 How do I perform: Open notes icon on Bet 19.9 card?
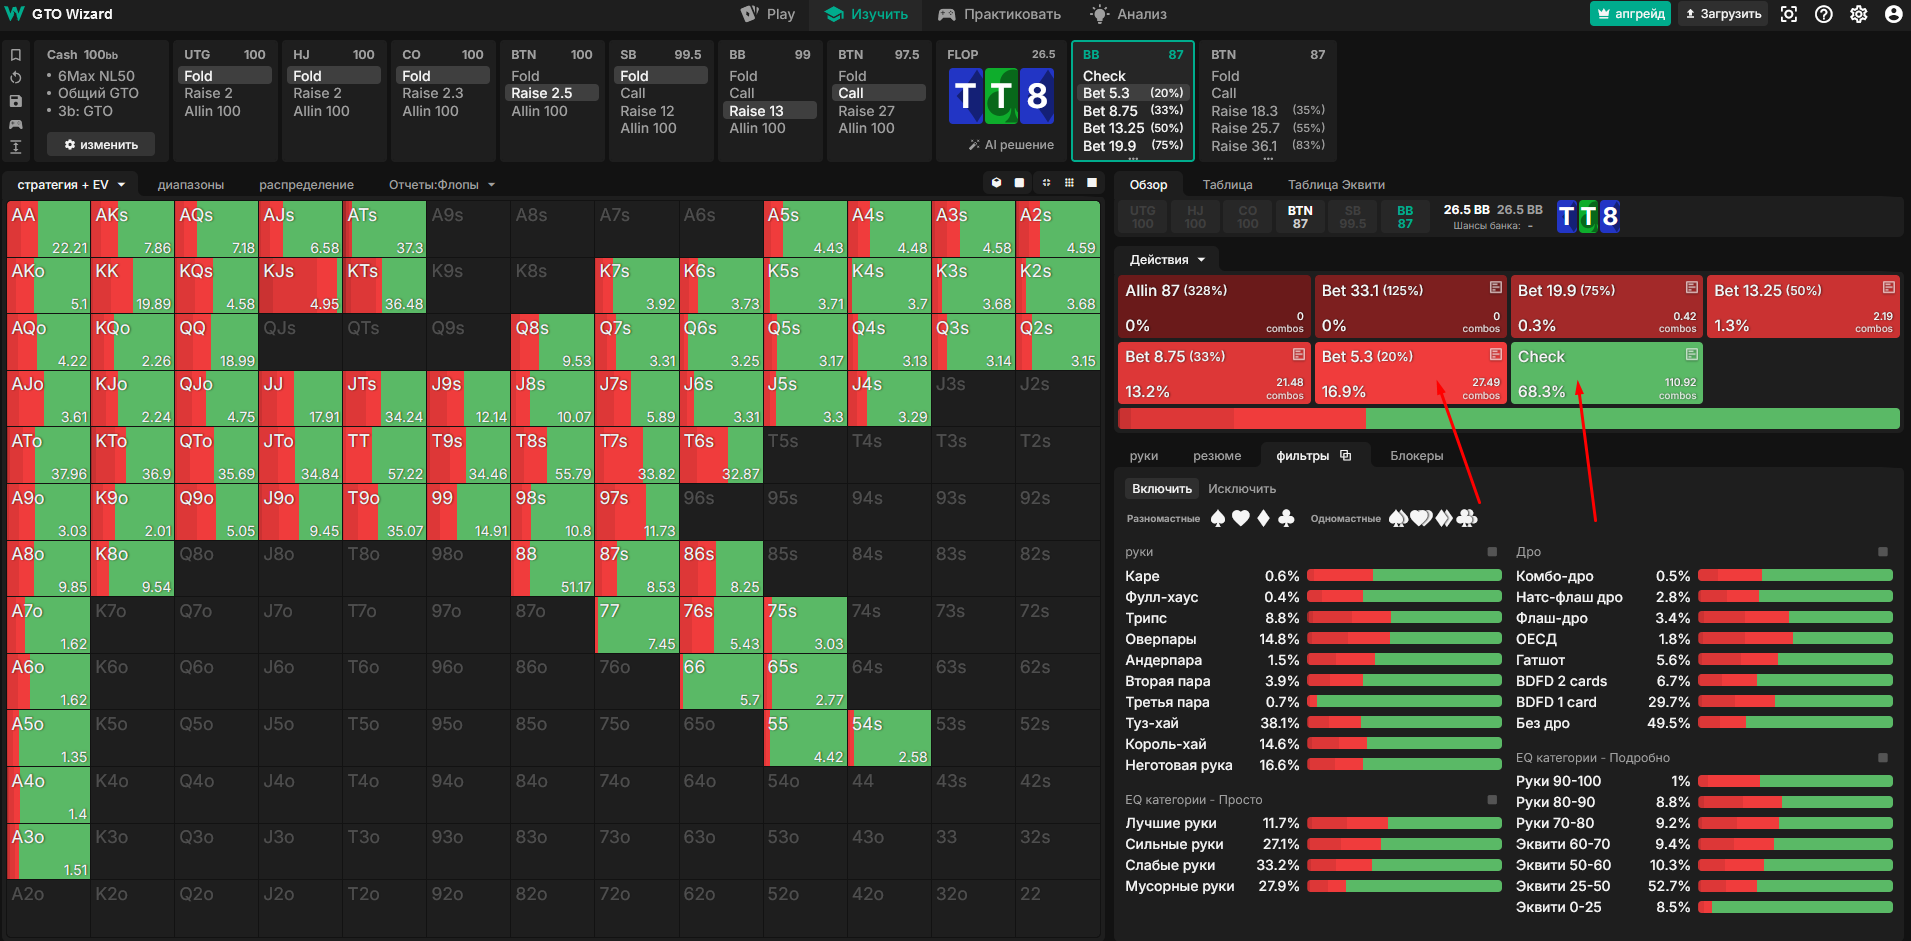point(1691,288)
